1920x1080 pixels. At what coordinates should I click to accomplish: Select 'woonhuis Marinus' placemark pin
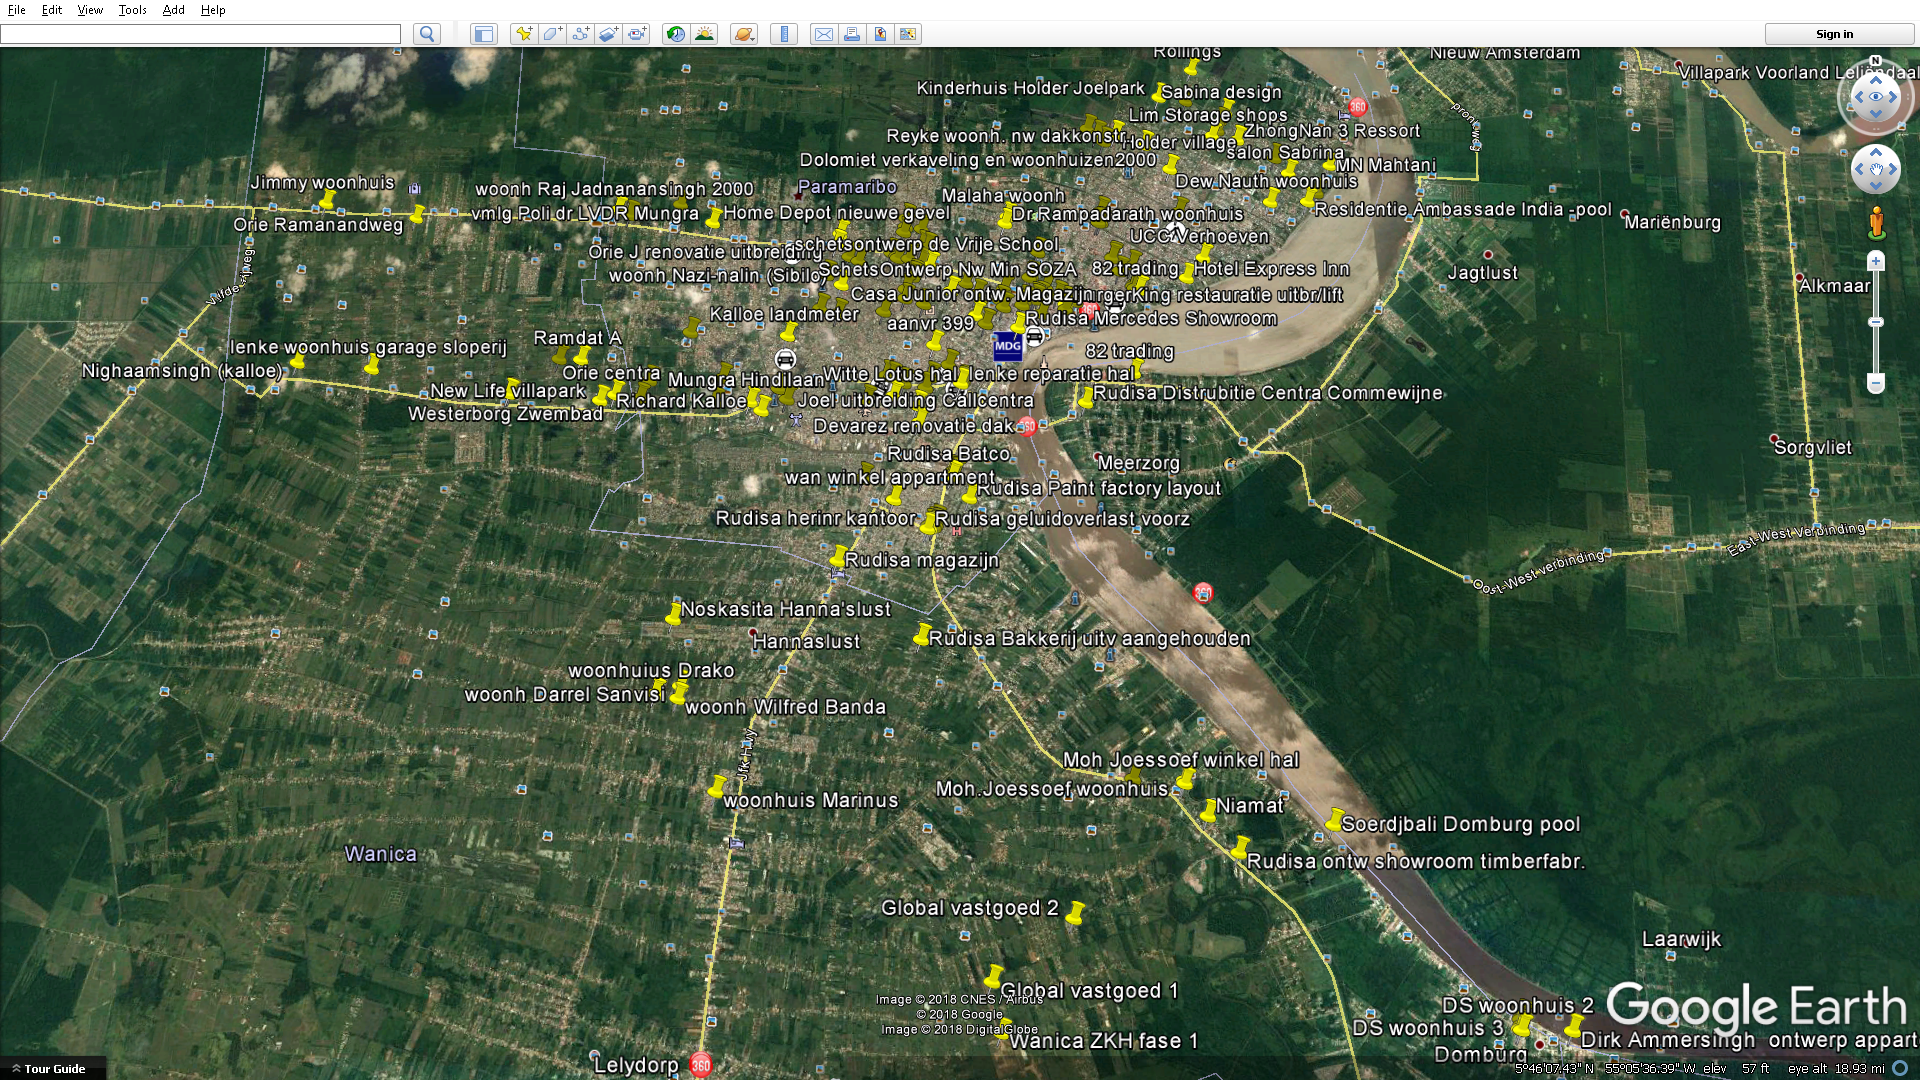coord(717,786)
